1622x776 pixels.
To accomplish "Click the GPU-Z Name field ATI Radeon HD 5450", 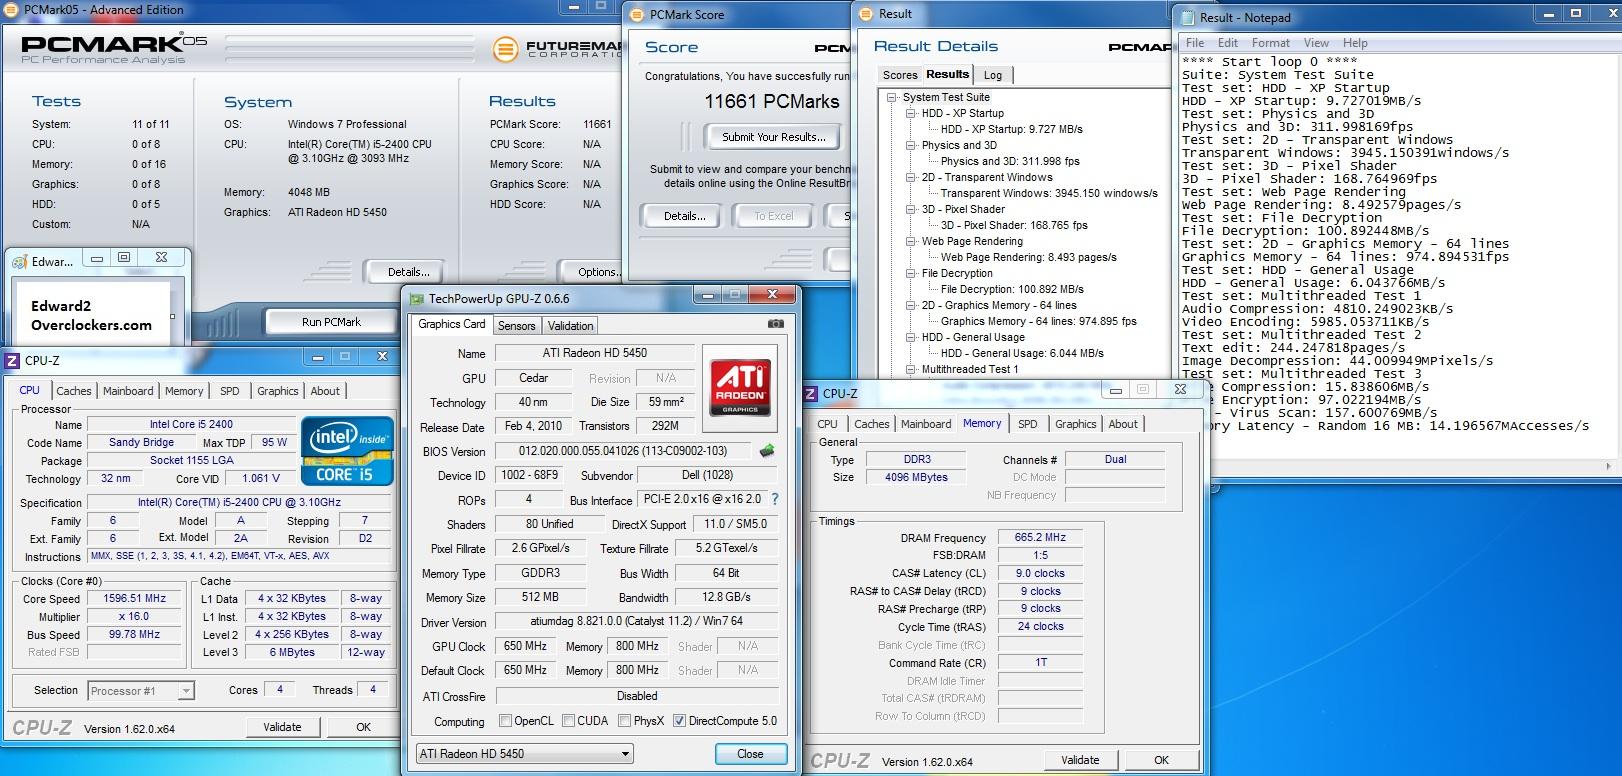I will point(594,353).
